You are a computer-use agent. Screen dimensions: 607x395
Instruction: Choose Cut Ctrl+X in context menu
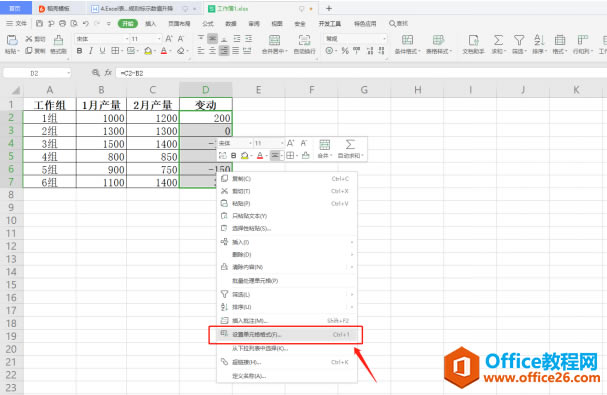[286, 191]
